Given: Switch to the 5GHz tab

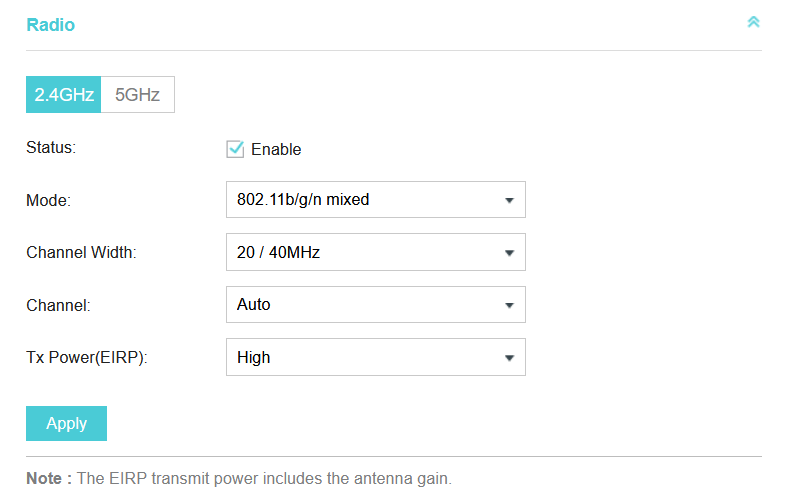Looking at the screenshot, I should click(138, 95).
